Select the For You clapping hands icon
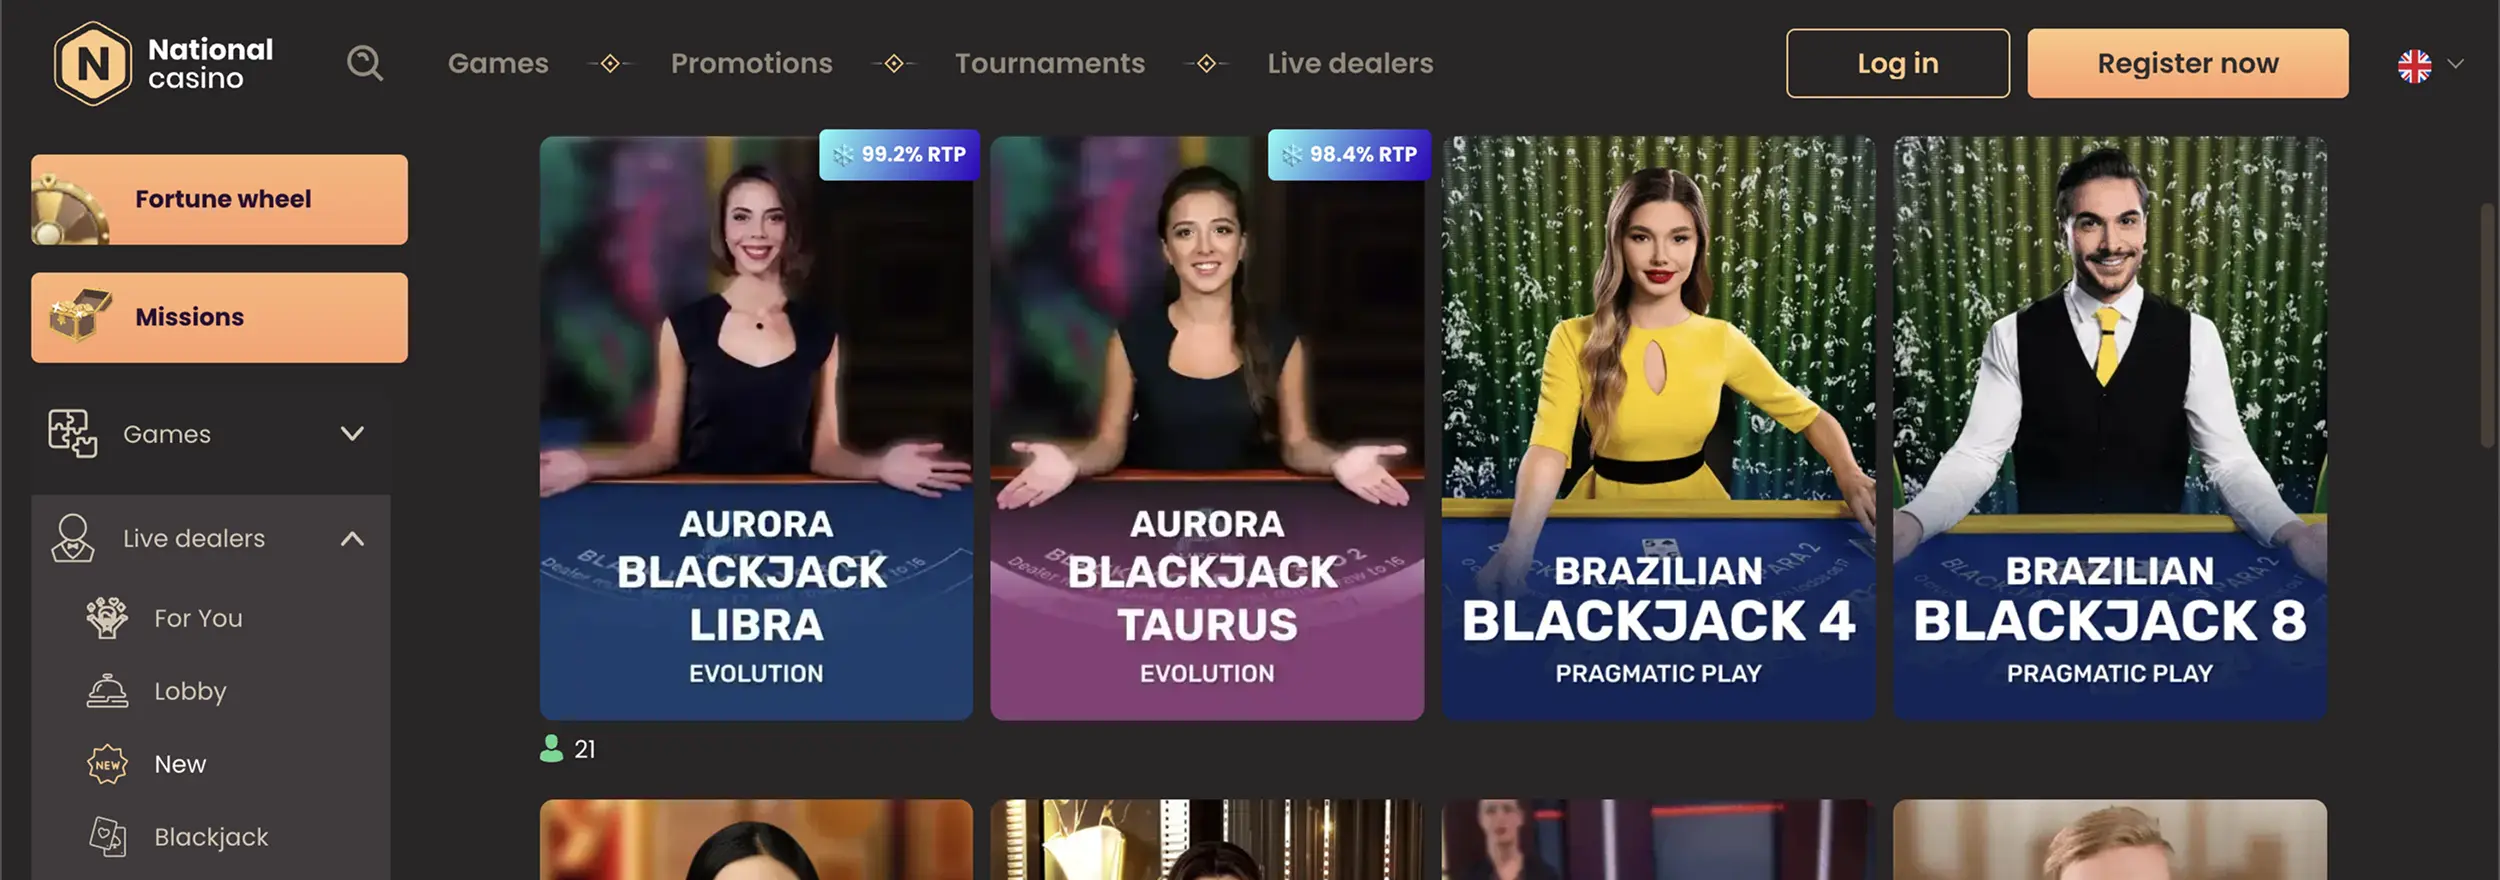 pos(107,618)
